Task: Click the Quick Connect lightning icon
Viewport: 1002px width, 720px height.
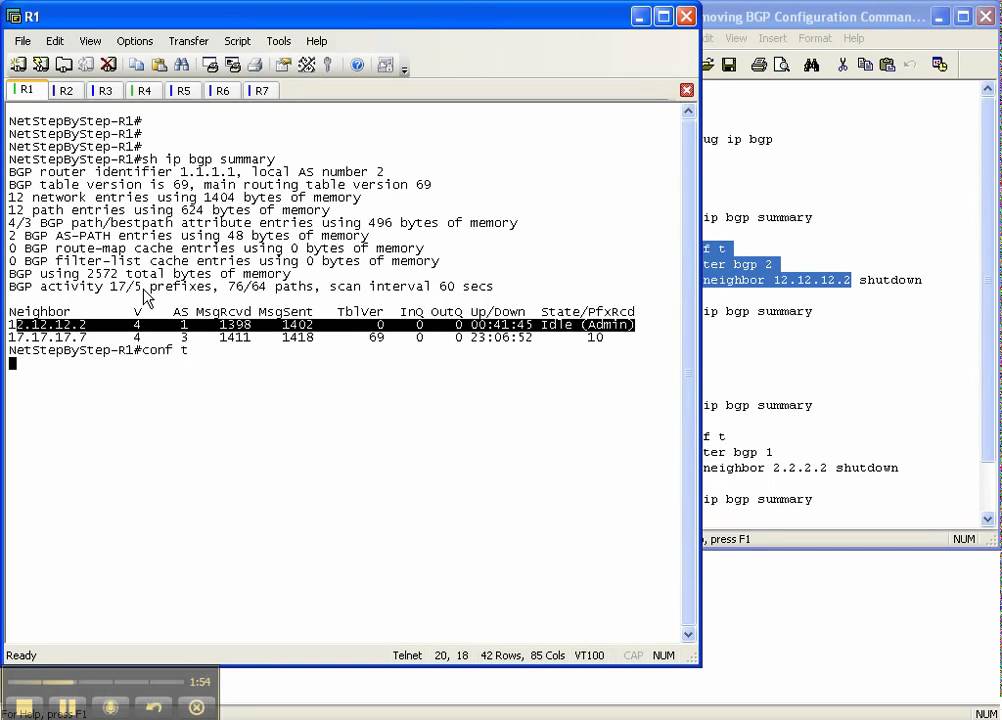Action: pyautogui.click(x=41, y=64)
